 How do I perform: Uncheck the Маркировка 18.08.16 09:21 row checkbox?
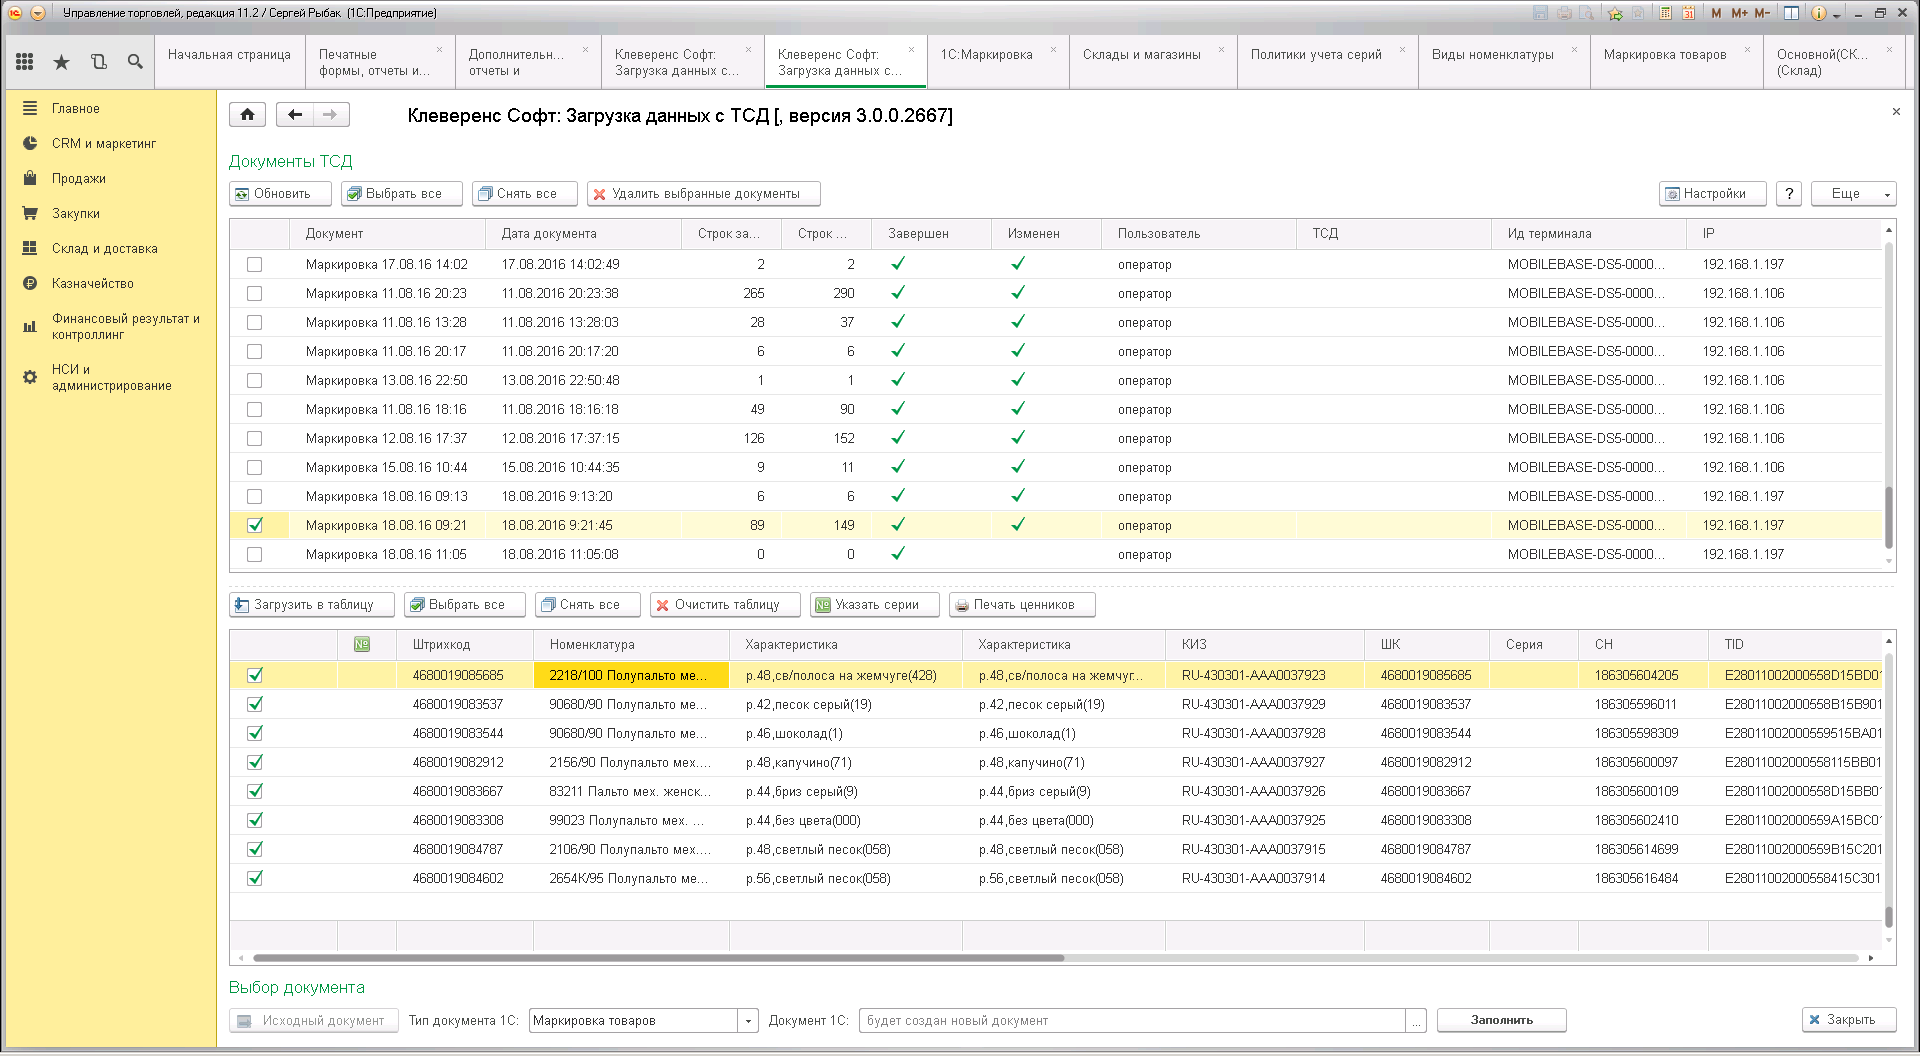pyautogui.click(x=255, y=525)
